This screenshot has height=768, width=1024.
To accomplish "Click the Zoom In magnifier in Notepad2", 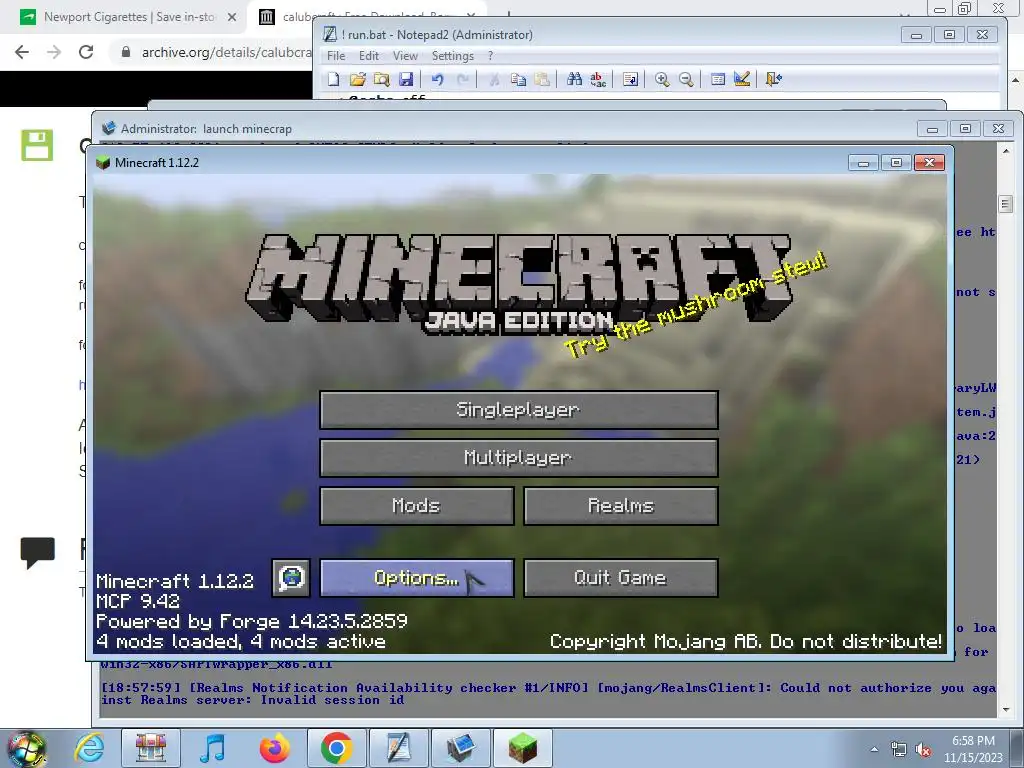I will coord(662,80).
